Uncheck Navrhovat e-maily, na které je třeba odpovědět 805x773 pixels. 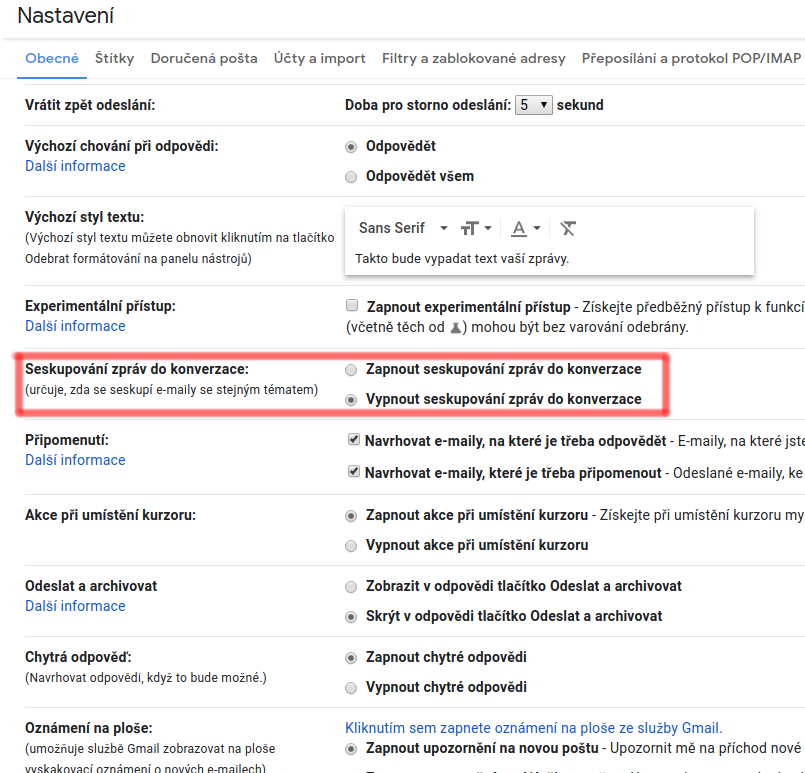pyautogui.click(x=353, y=439)
